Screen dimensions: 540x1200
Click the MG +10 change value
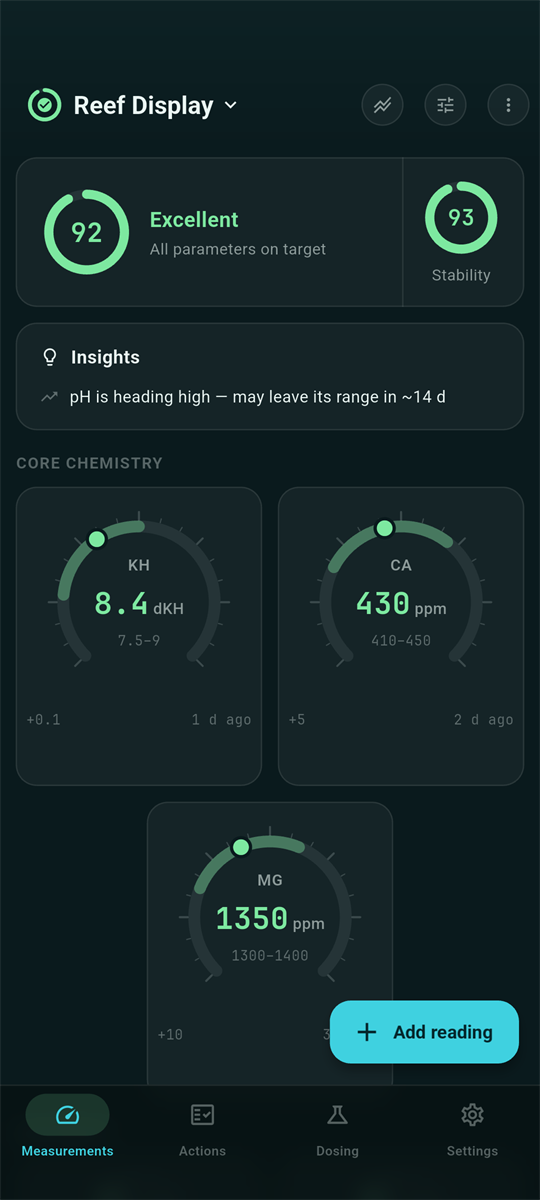click(x=170, y=1034)
